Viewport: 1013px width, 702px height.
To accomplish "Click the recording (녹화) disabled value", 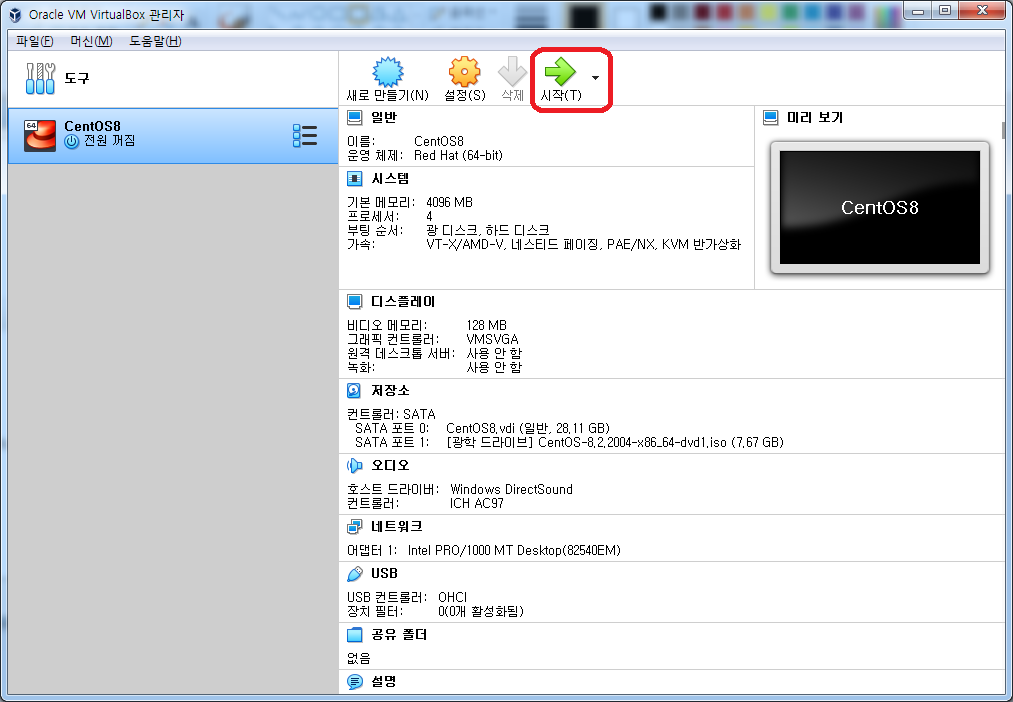I will (x=494, y=367).
